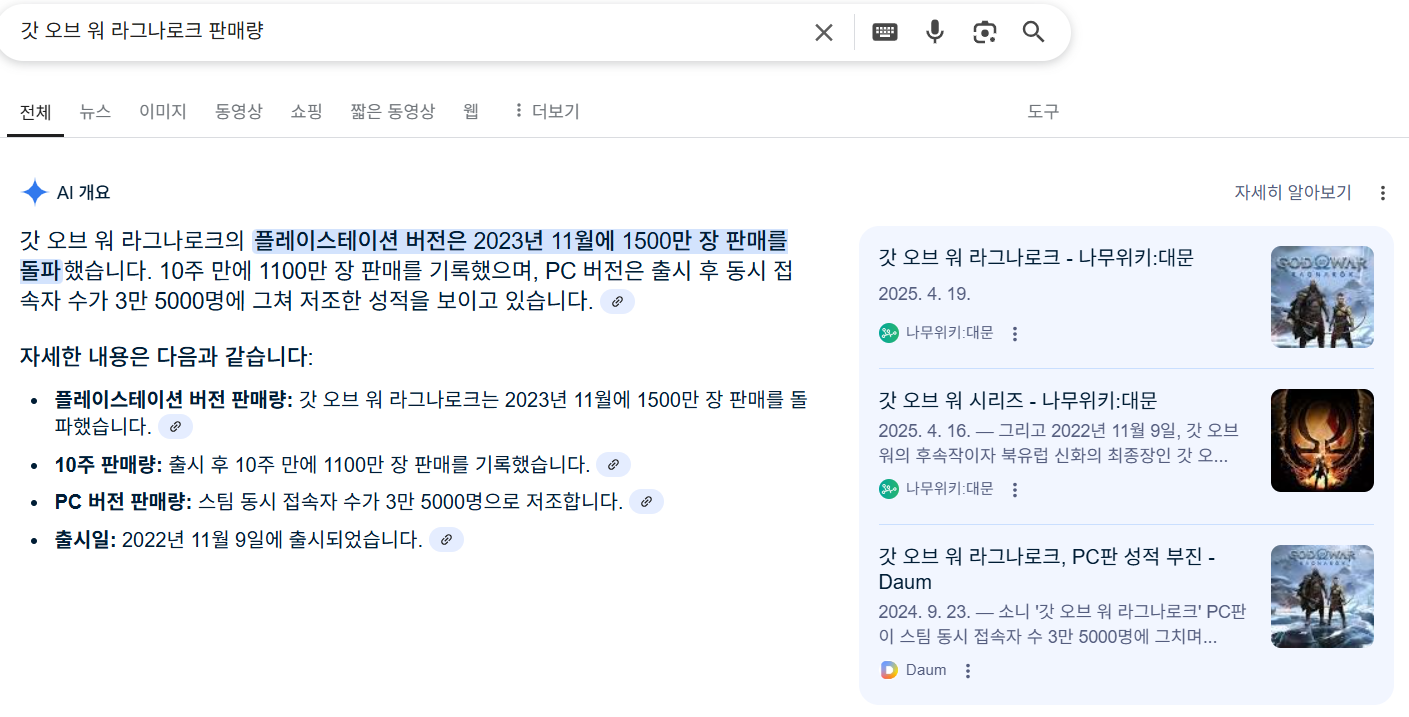Open source link for 출시일 bullet
1409x717 pixels.
pyautogui.click(x=446, y=540)
